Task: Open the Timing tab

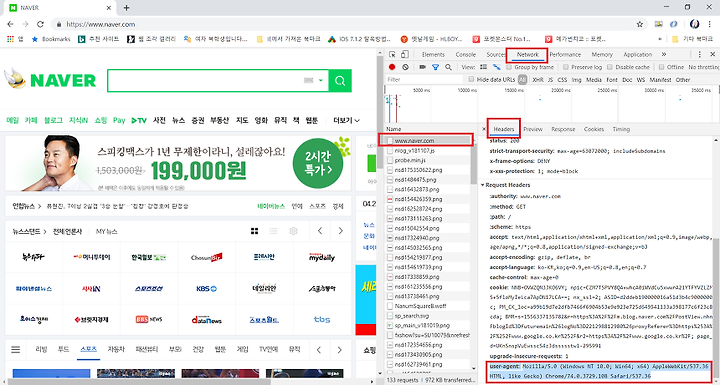Action: pyautogui.click(x=621, y=129)
